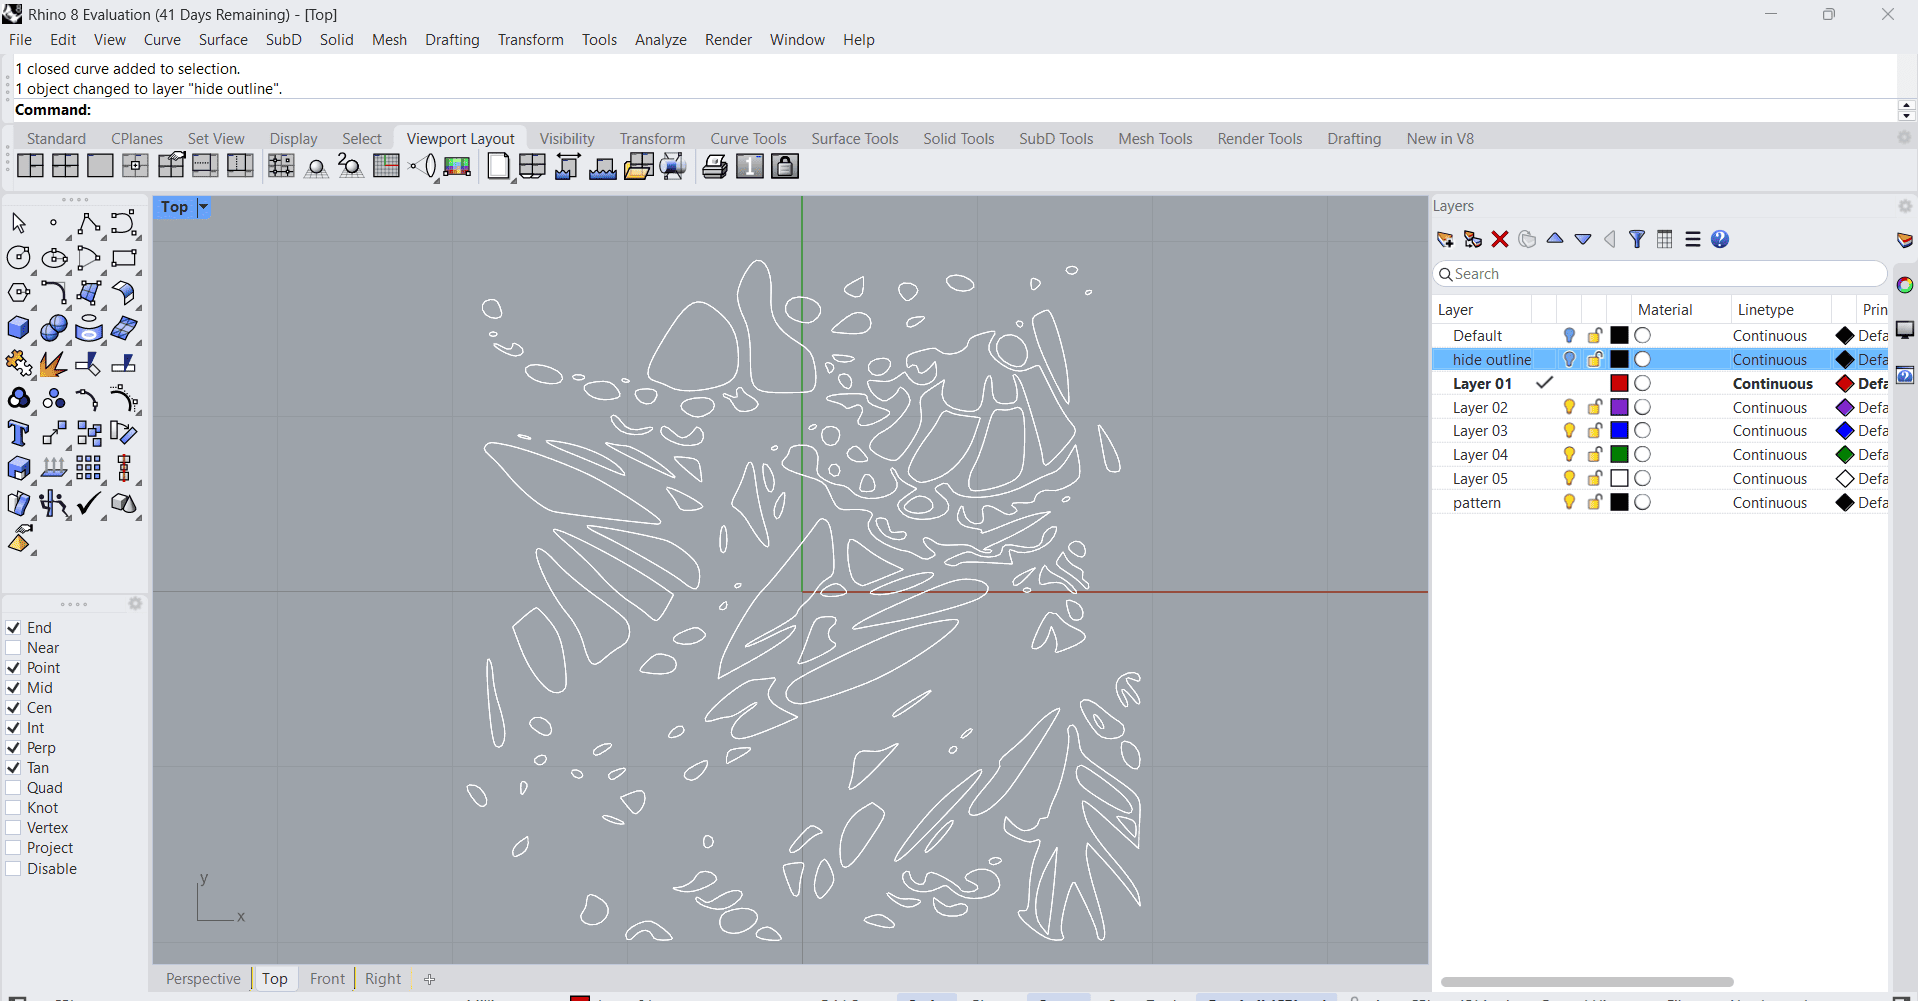This screenshot has height=1001, width=1918.
Task: Switch to the Curve Tools tab
Action: pyautogui.click(x=748, y=139)
